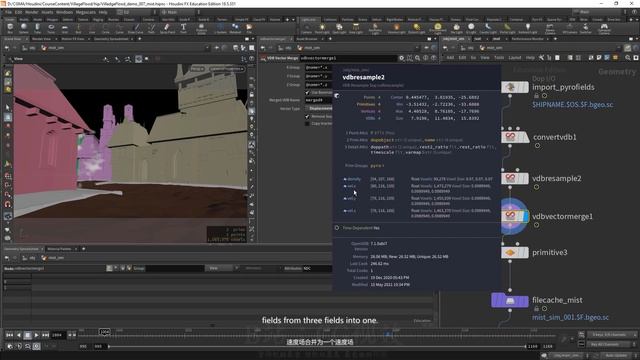Open the Megascans menu

[85, 12]
